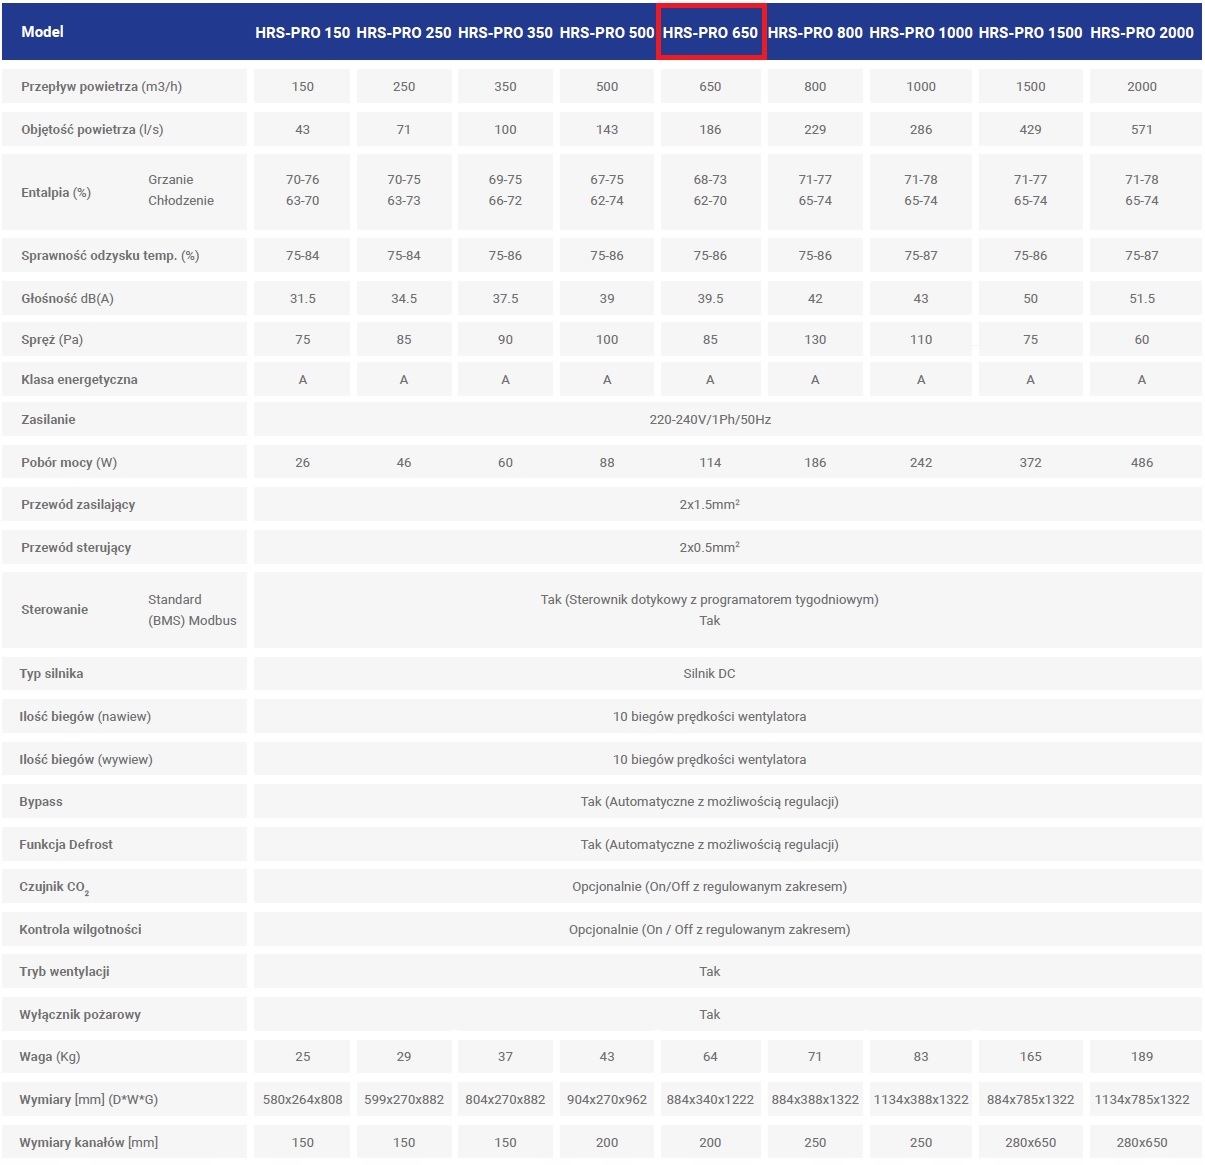Click the Zasilanie row label
Screen dimensions: 1205x1165
click(48, 420)
